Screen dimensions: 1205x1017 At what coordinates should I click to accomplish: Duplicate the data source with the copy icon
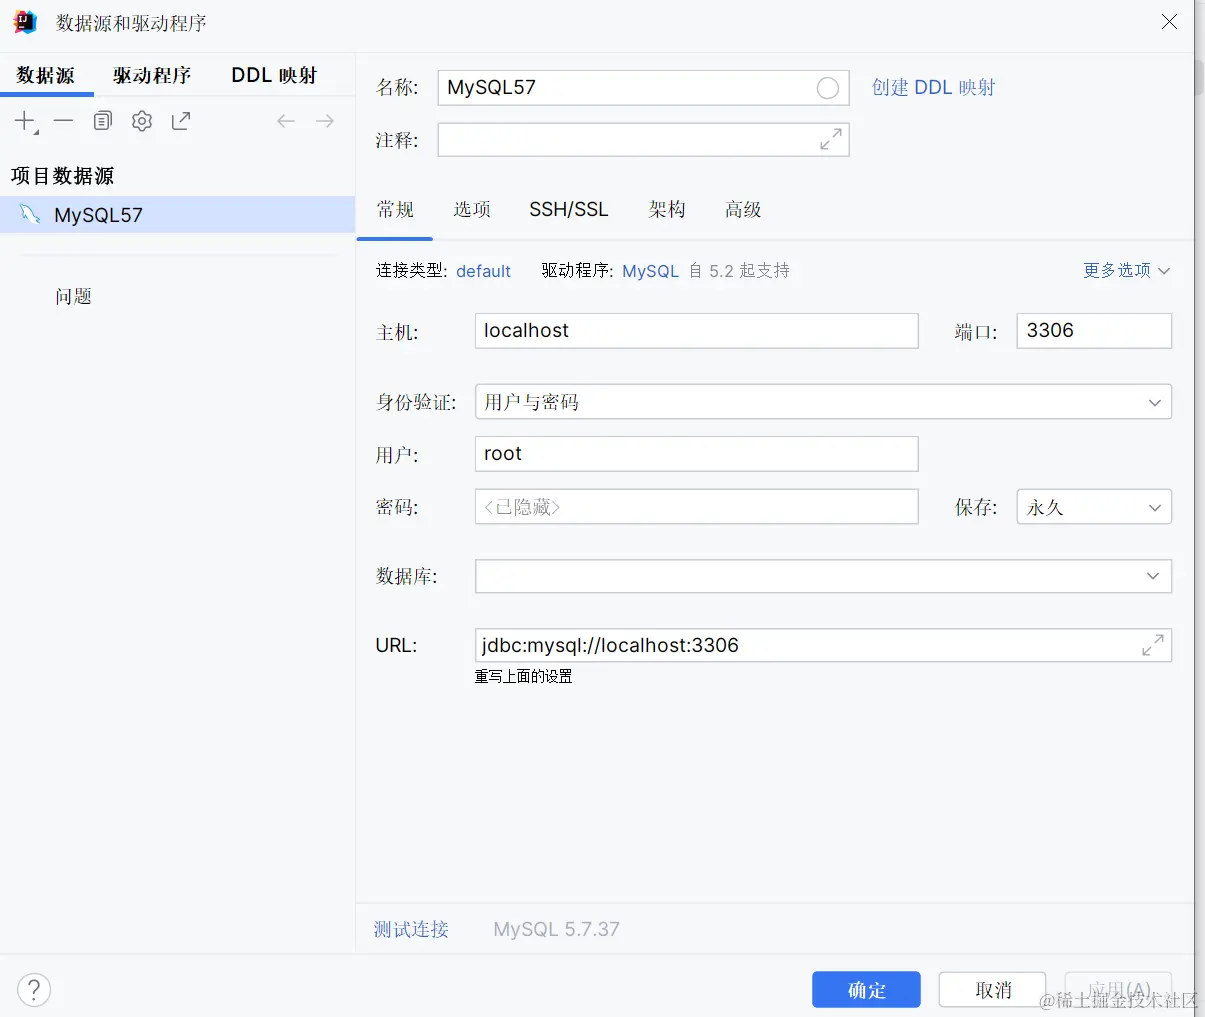point(103,121)
